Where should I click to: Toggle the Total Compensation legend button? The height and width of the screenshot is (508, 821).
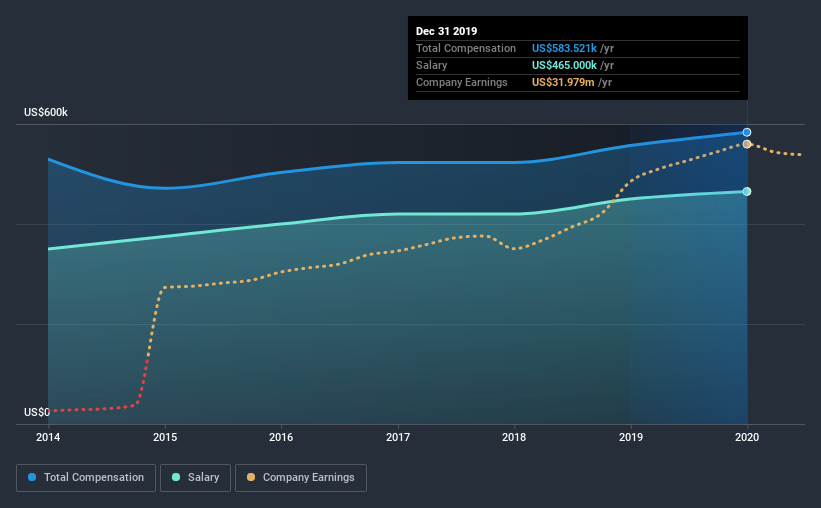click(86, 478)
